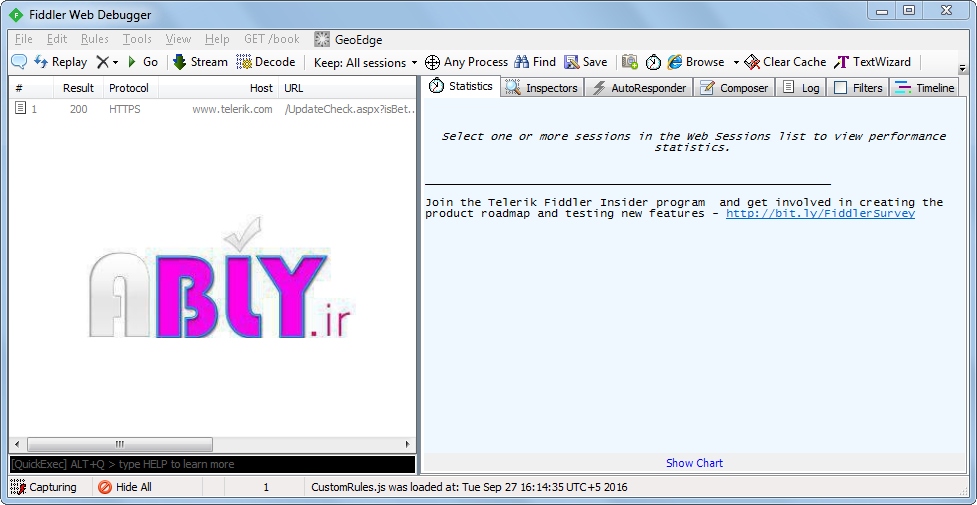The width and height of the screenshot is (977, 505).
Task: Click /UpdateCheck.aspx URL cell
Action: coord(350,109)
